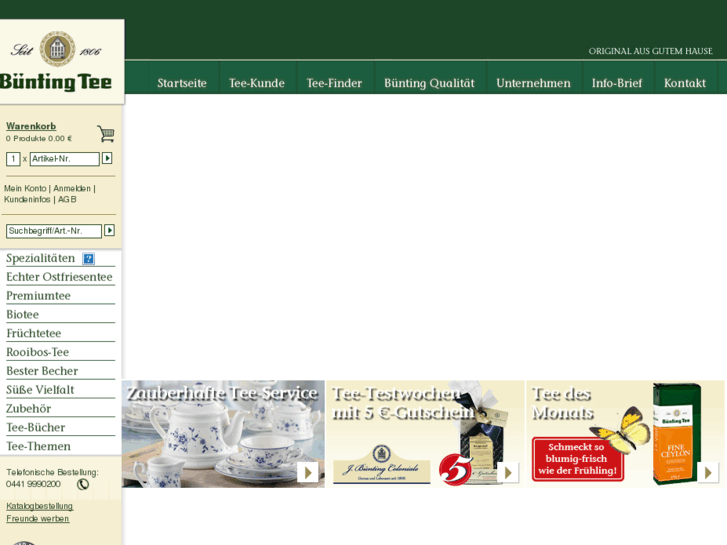The height and width of the screenshot is (545, 727).
Task: Open the shopping cart icon
Action: 106,134
